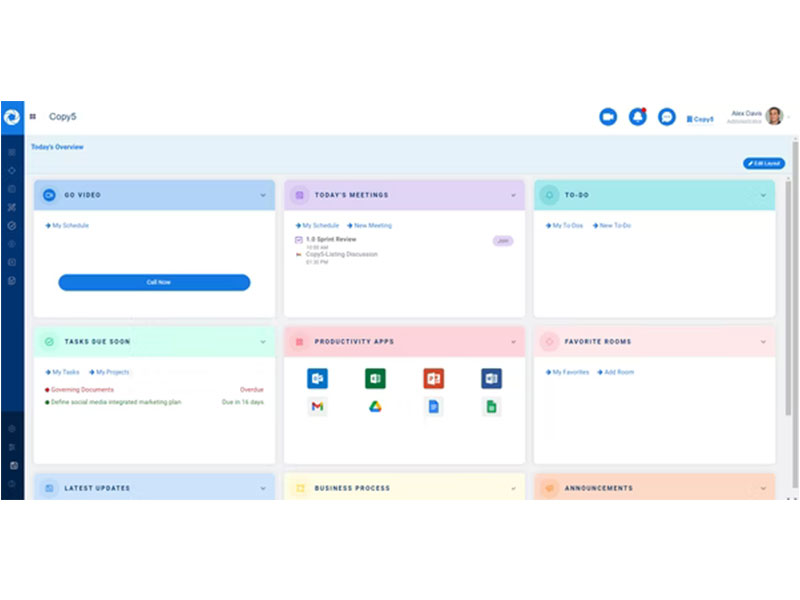
Task: Open the chat messages icon in the header
Action: pos(668,117)
